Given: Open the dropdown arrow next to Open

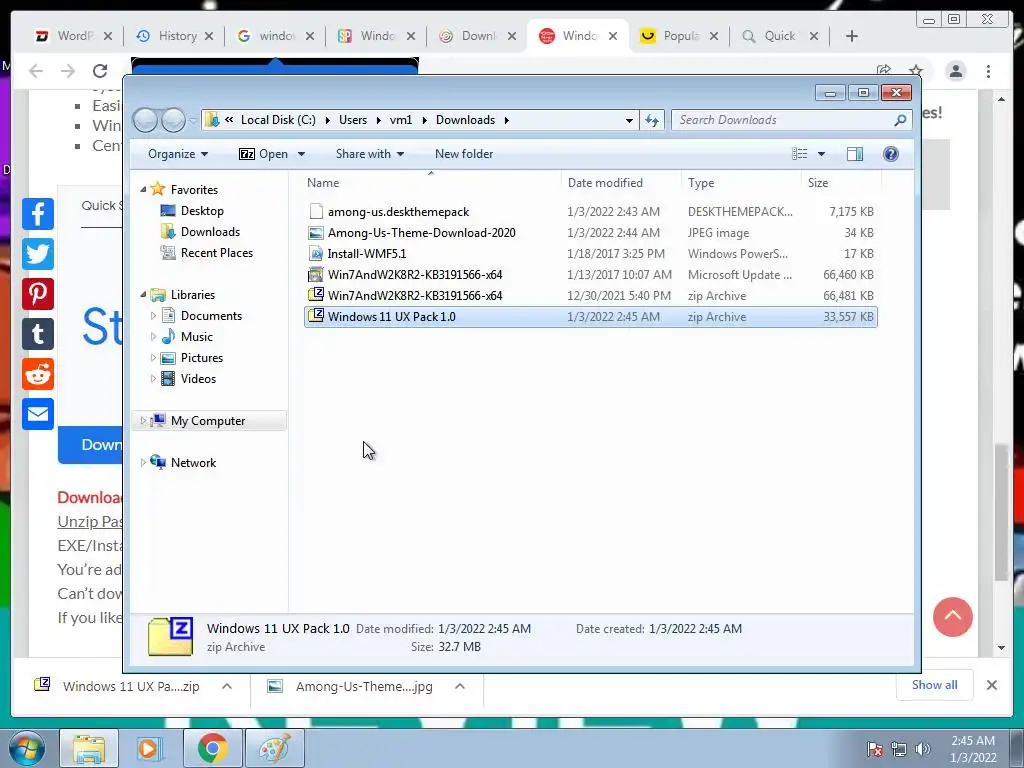Looking at the screenshot, I should (301, 154).
